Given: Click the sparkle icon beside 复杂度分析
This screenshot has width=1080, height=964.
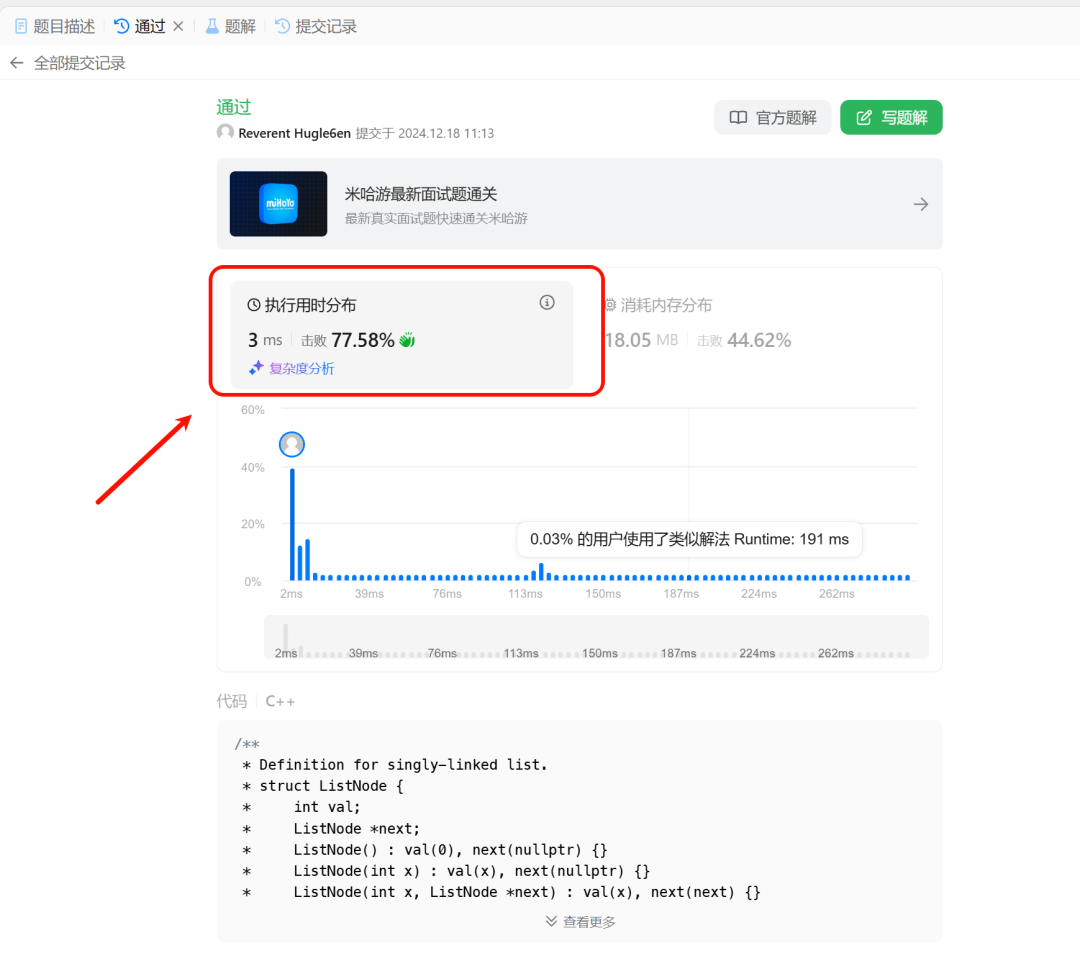Looking at the screenshot, I should click(256, 368).
